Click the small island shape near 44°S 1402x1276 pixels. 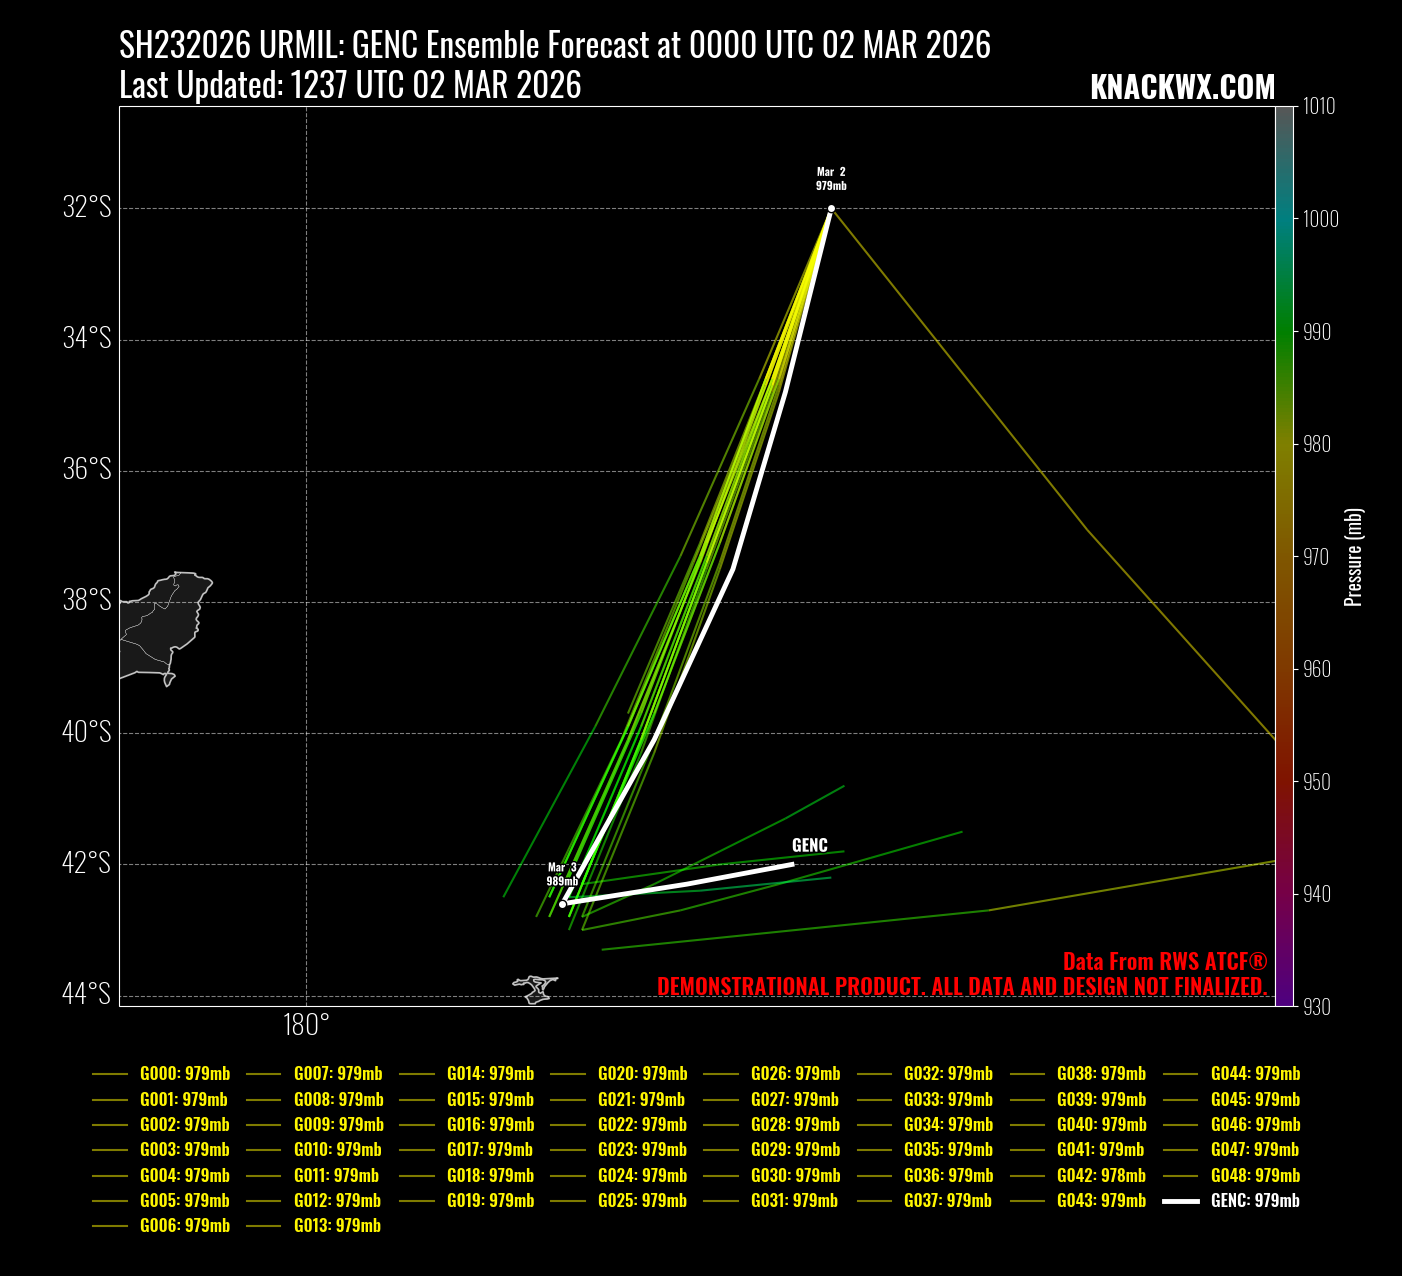(x=535, y=989)
